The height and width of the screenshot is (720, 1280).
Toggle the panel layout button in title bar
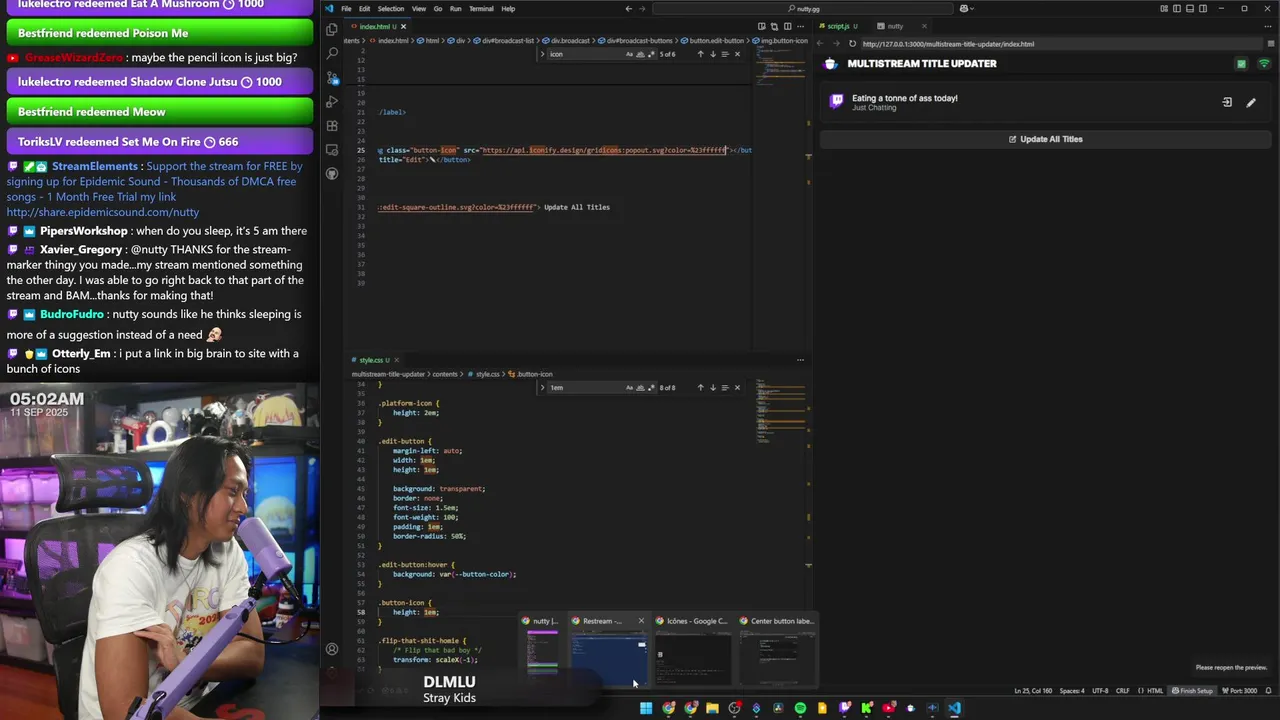(1190, 9)
